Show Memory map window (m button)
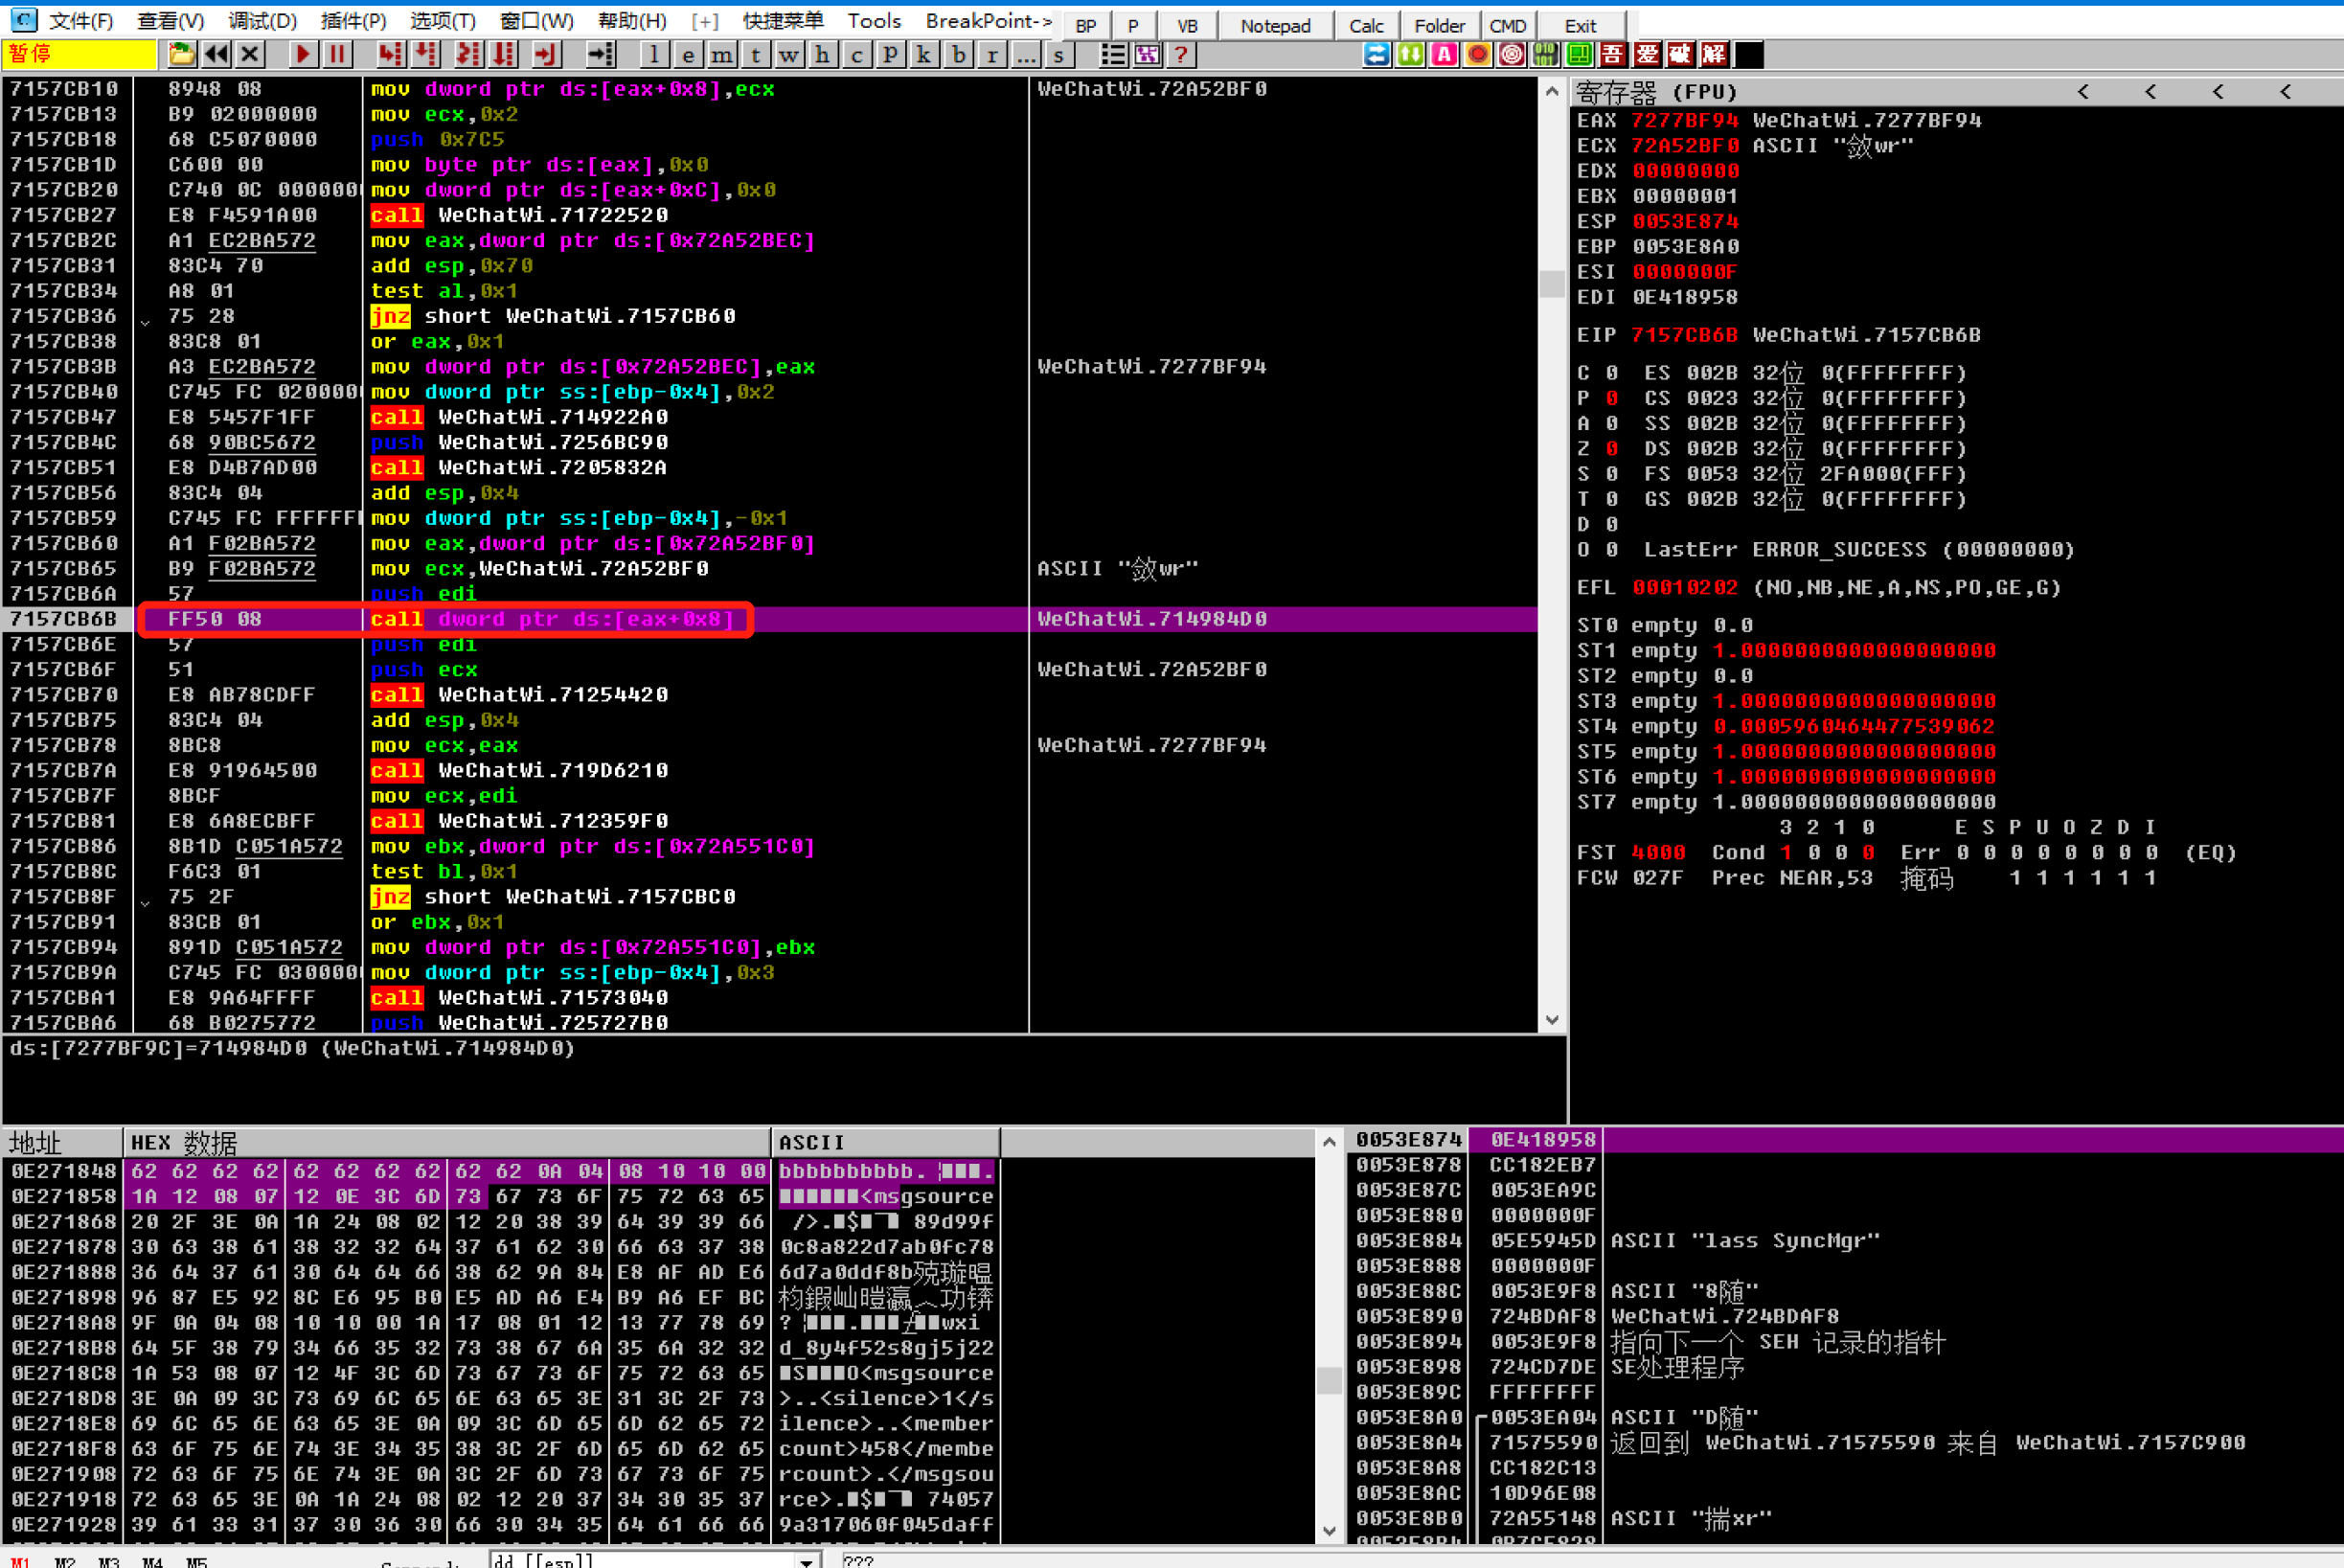 721,55
